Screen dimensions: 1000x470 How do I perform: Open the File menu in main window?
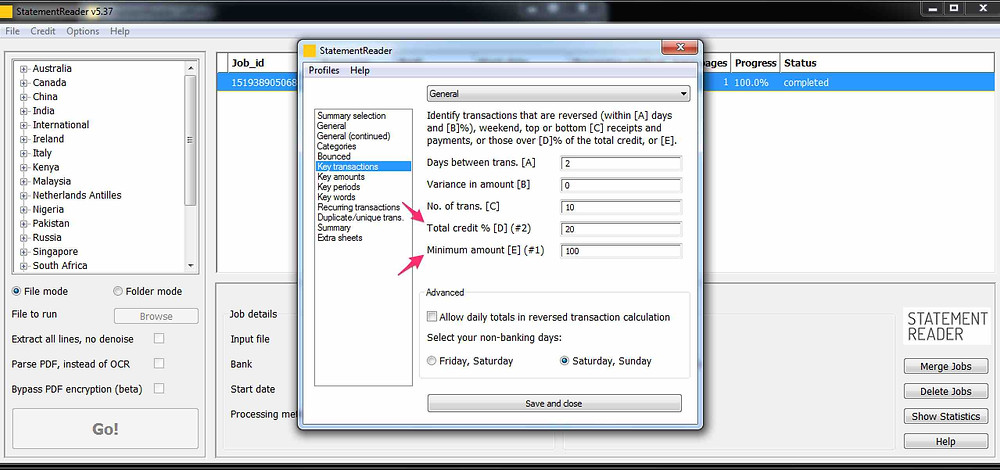click(12, 31)
